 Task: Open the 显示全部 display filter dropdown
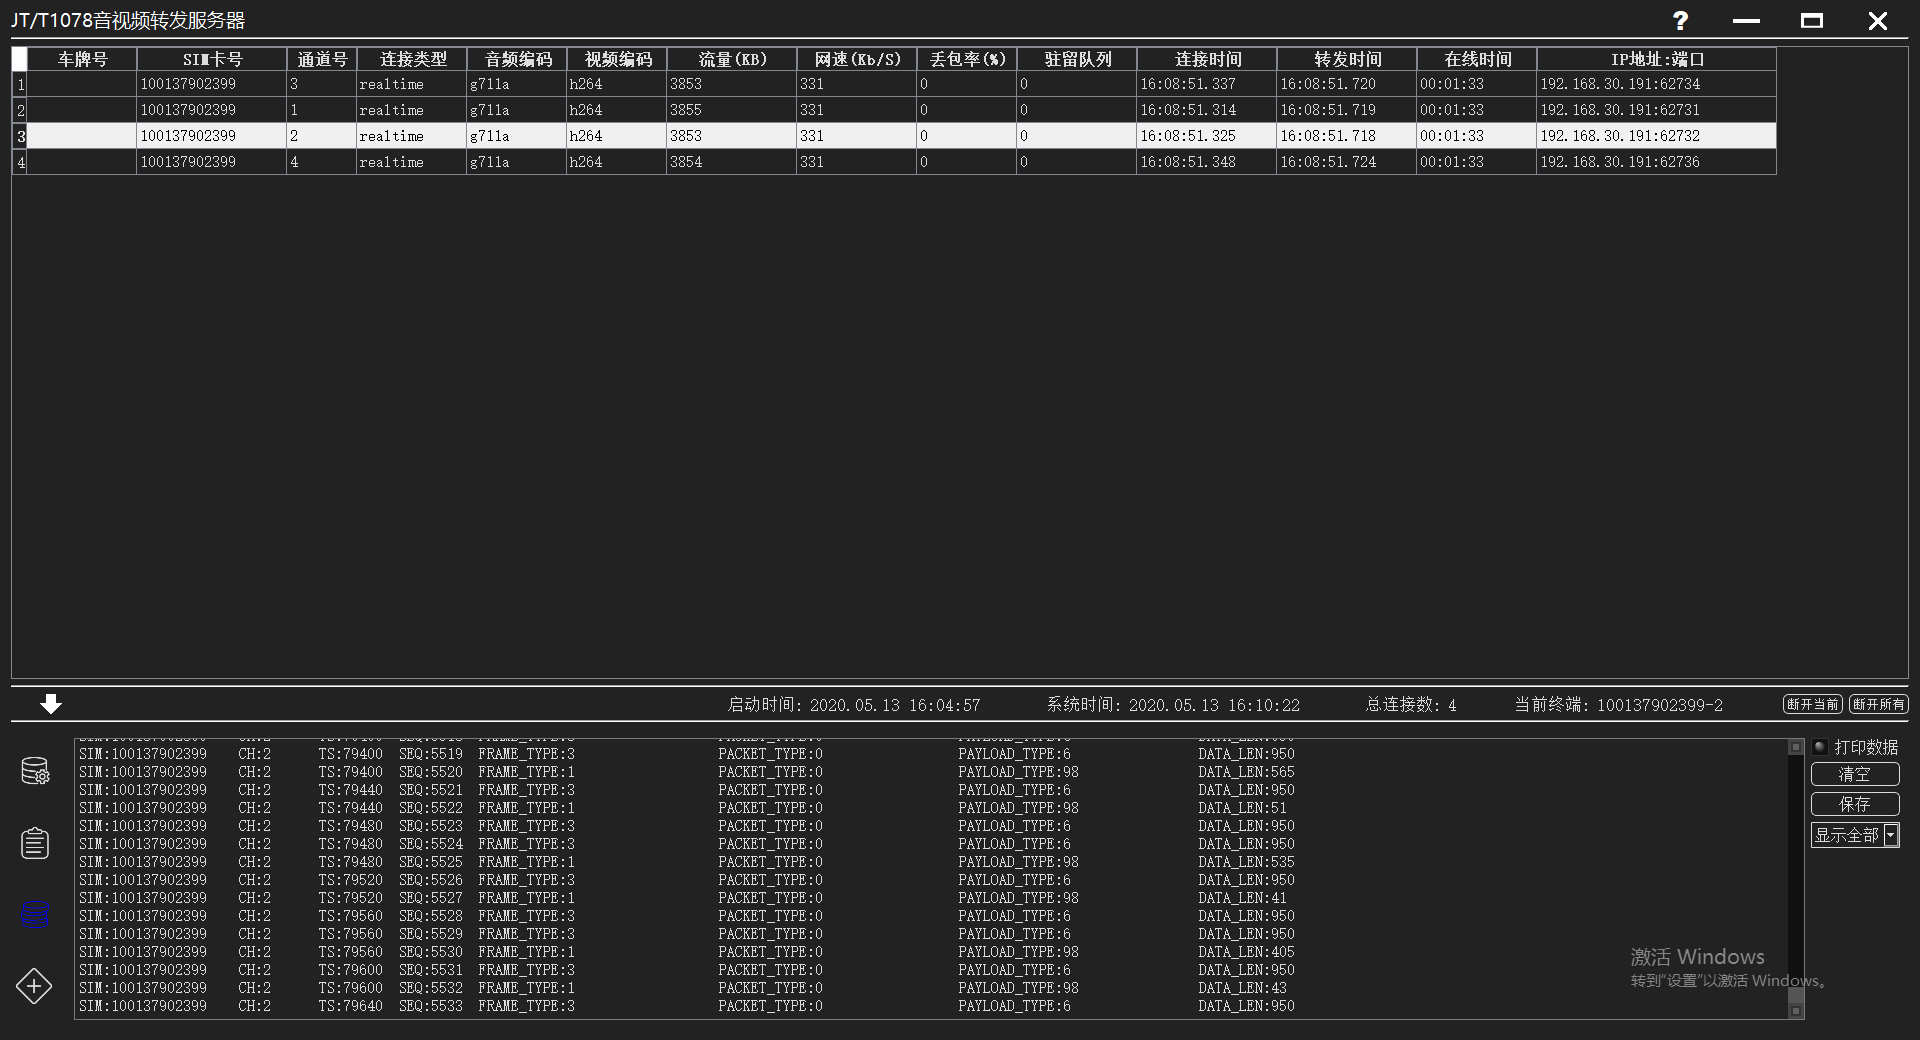click(x=1890, y=835)
